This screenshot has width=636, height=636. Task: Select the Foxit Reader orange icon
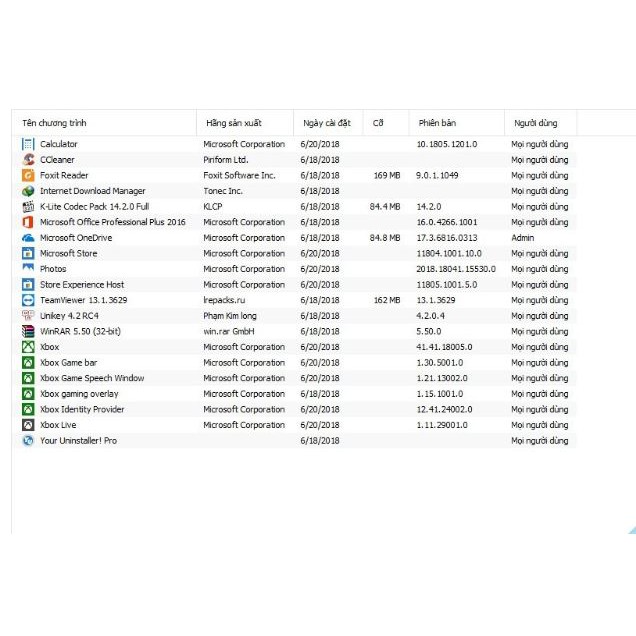[x=28, y=175]
